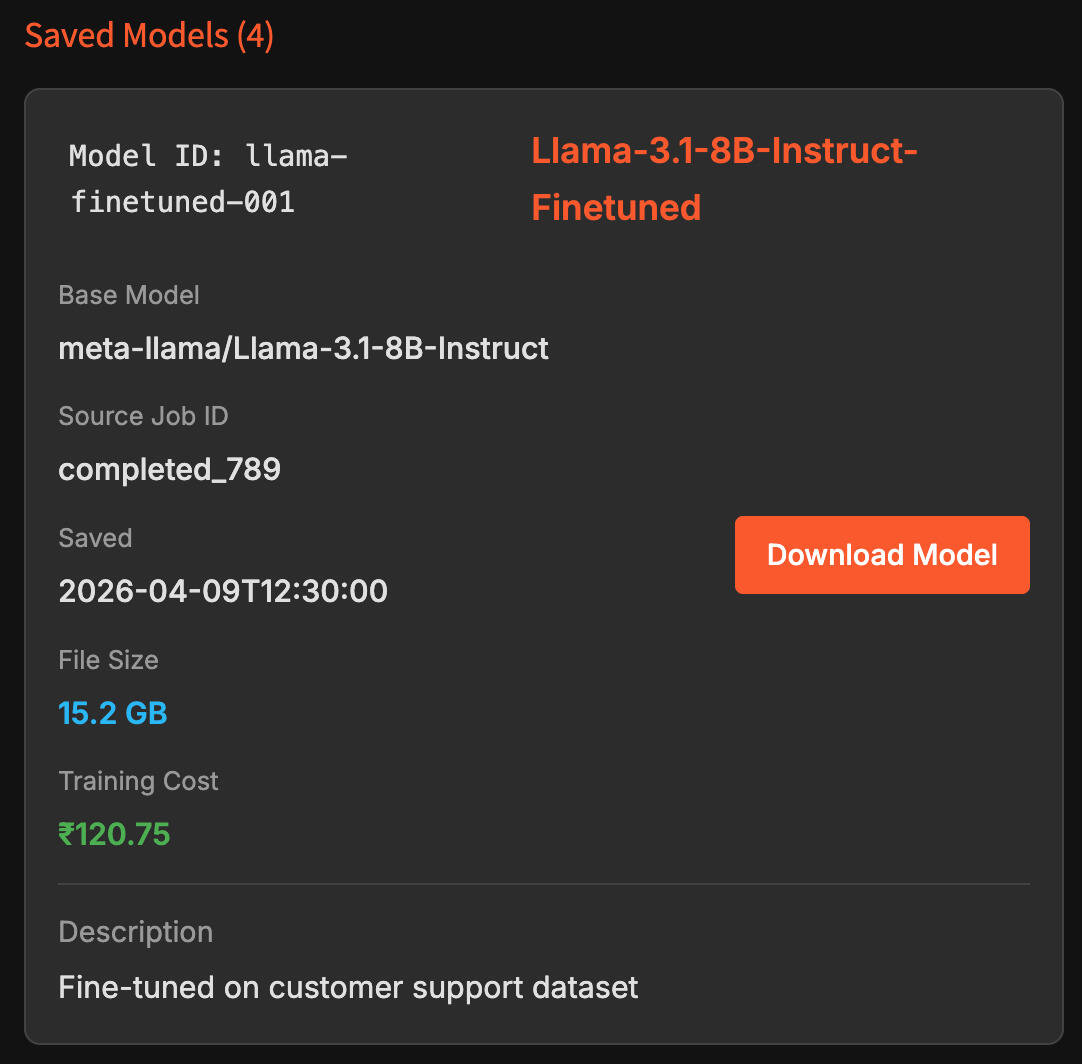Select the meta-llama/Llama-3.1-8B-Instruct base model value
The height and width of the screenshot is (1064, 1082).
(x=304, y=348)
